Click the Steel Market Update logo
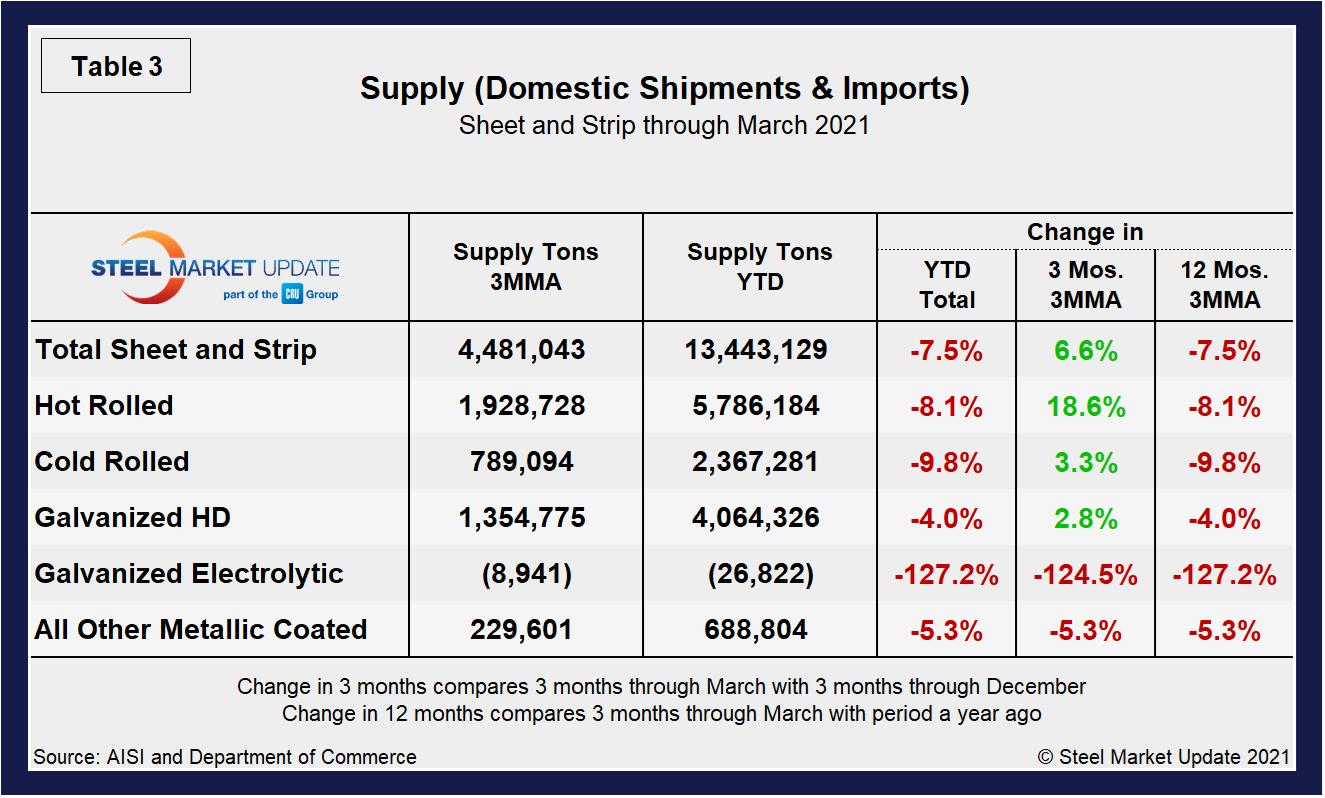1325x798 pixels. (215, 268)
